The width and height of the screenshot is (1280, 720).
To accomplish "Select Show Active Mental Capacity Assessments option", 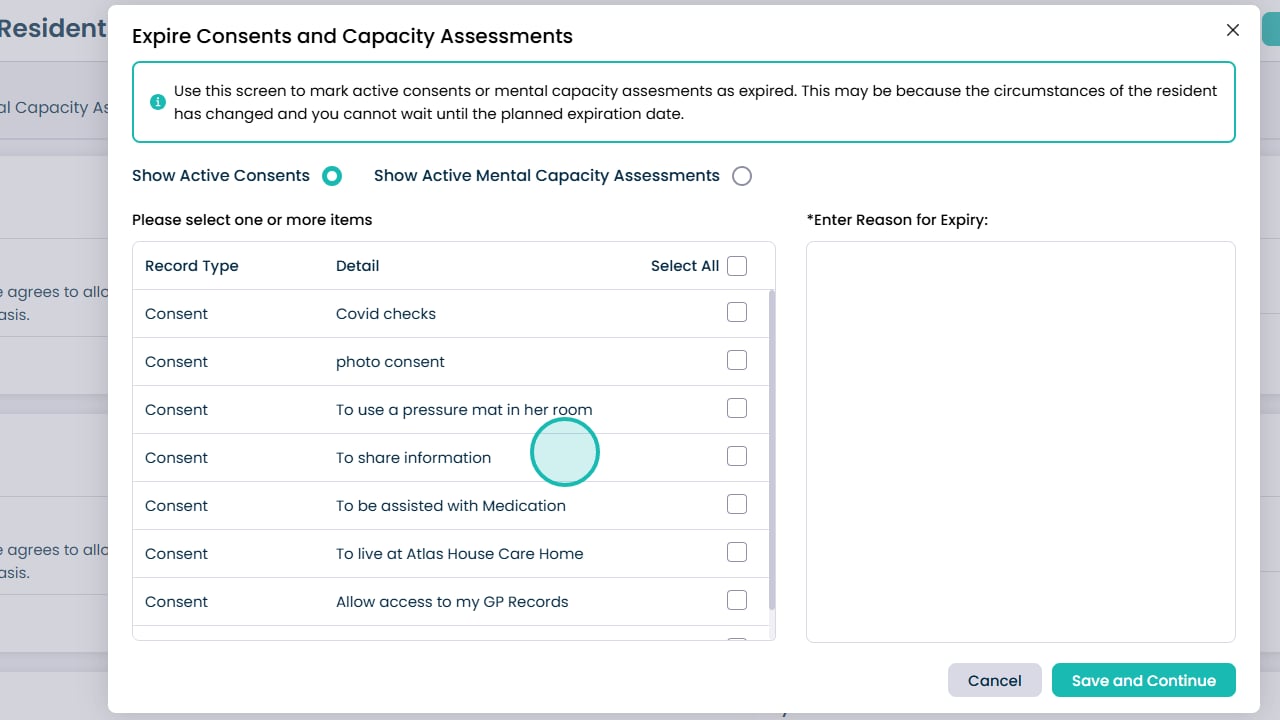I will click(742, 176).
